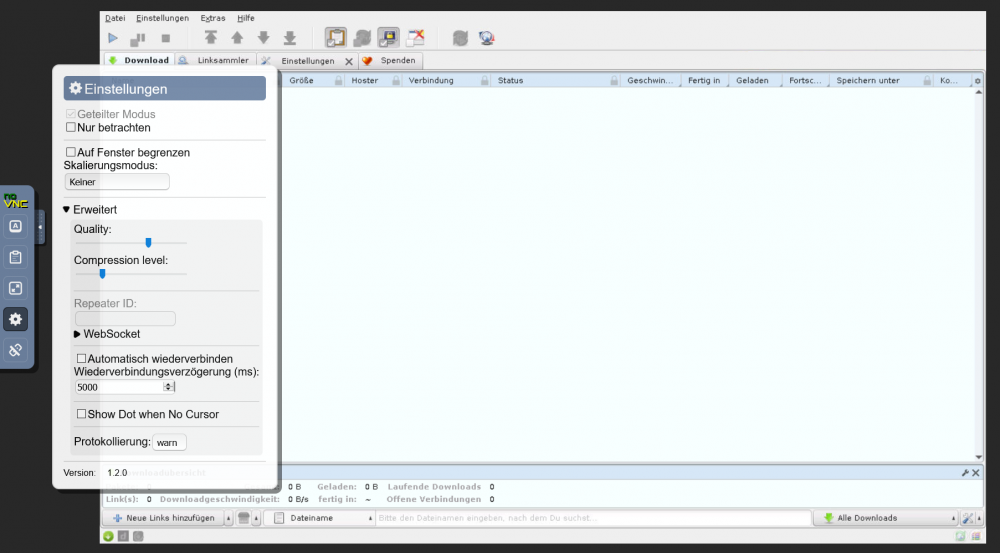Show extra keys in noVNC sidebar

coord(15,226)
